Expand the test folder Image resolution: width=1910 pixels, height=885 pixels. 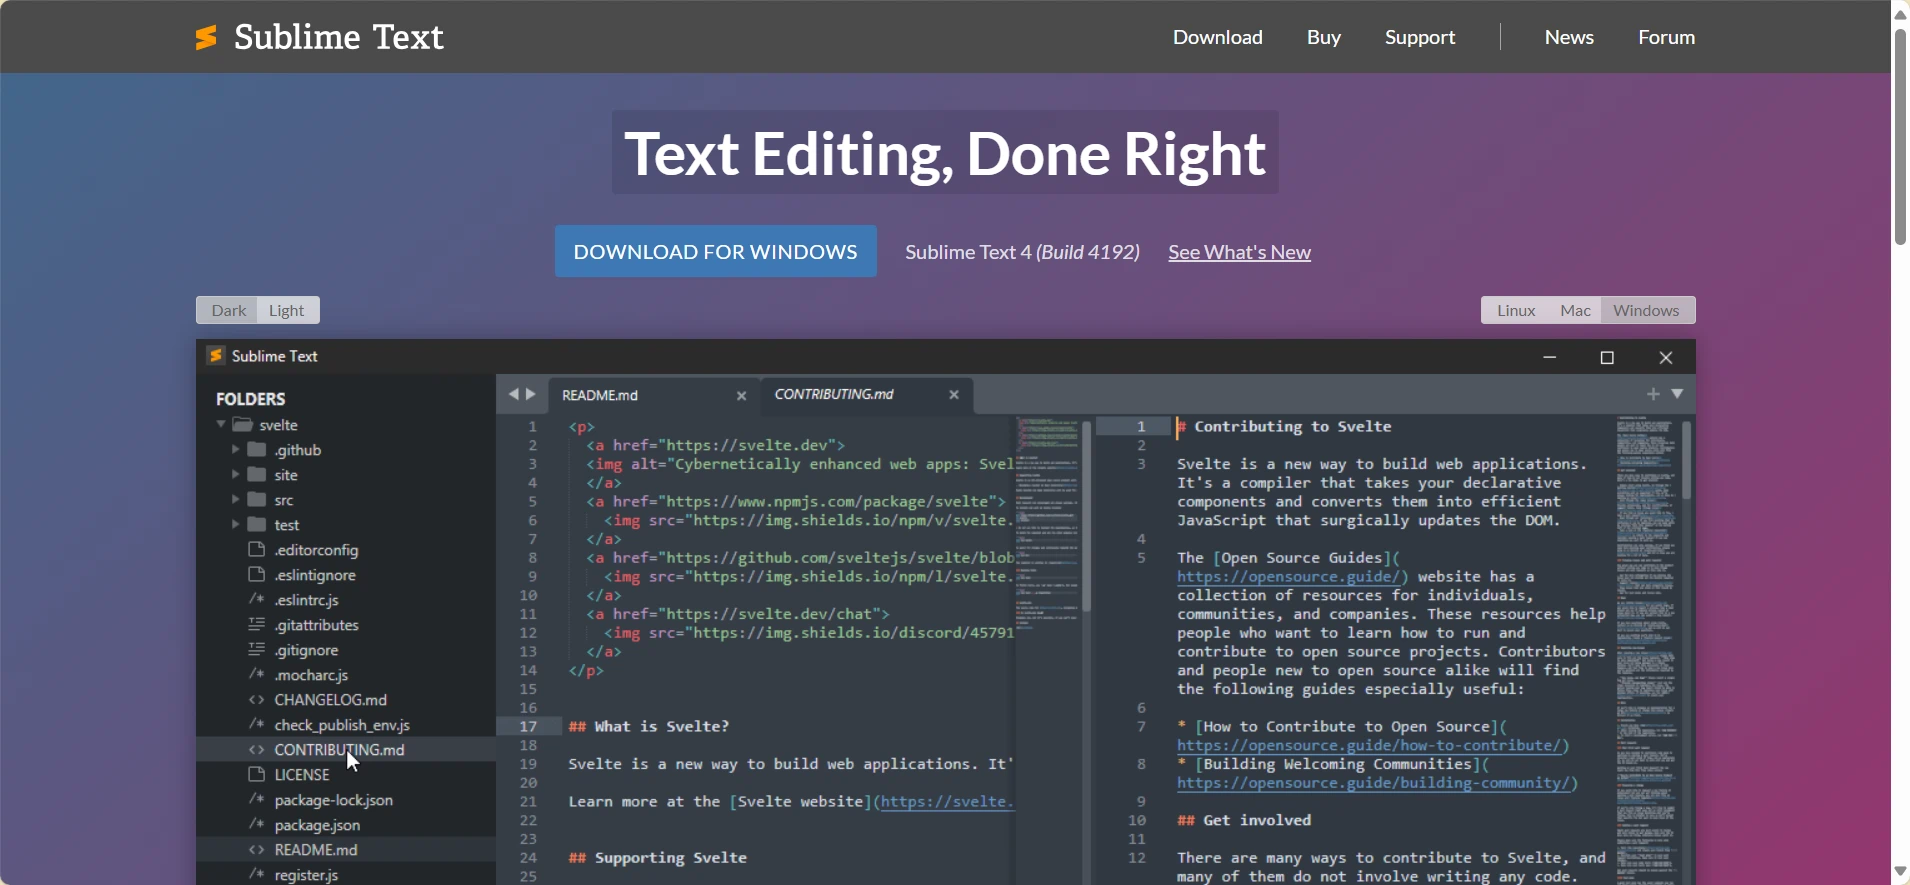[236, 524]
